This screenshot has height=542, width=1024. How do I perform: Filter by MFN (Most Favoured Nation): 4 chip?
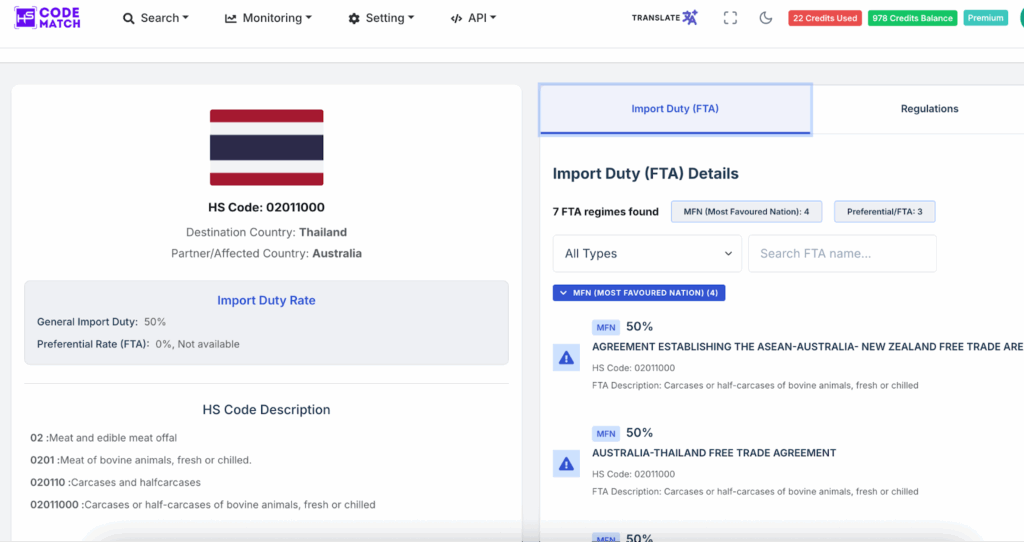(x=746, y=212)
